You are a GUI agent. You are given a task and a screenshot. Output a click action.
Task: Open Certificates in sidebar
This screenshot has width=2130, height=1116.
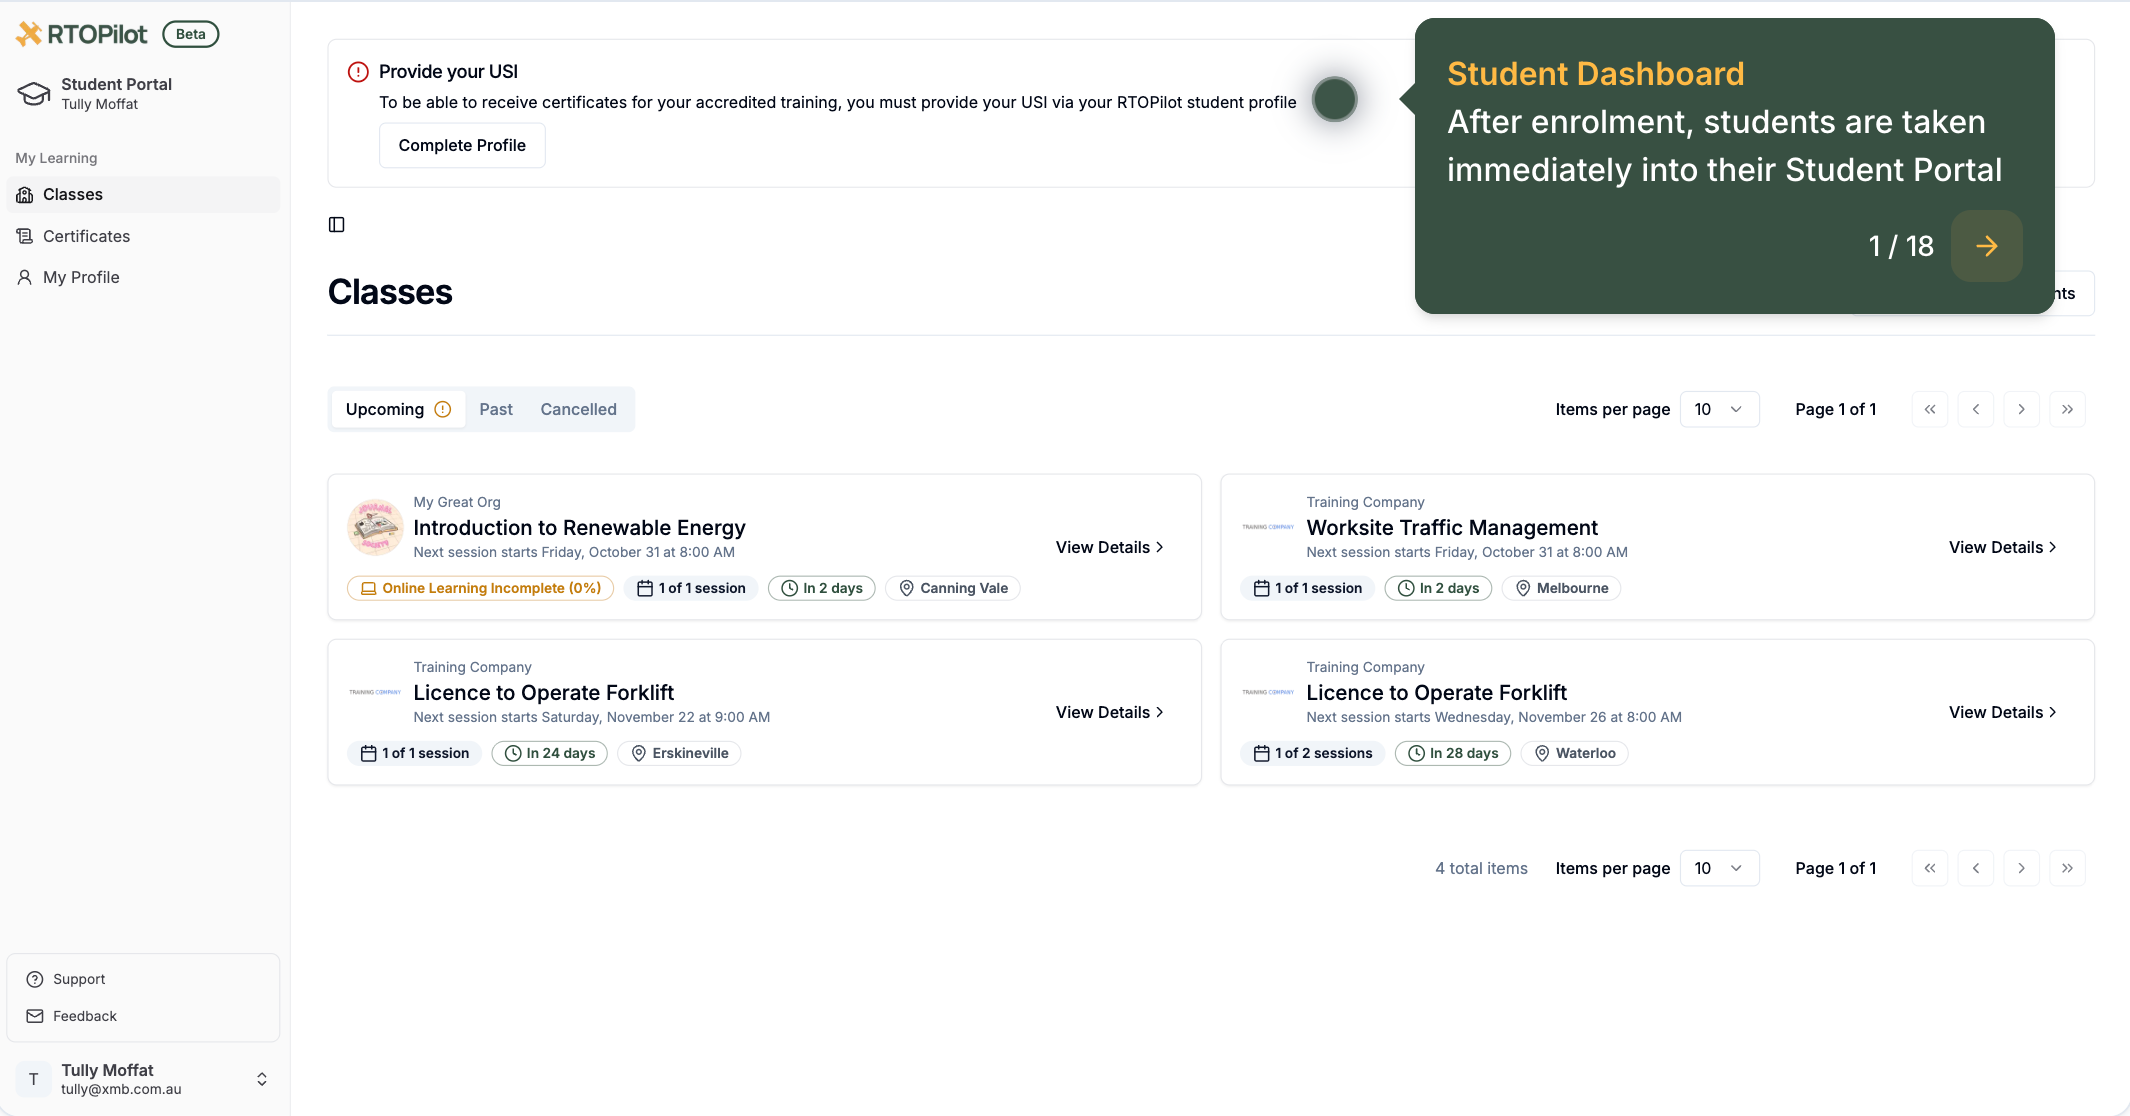click(x=86, y=236)
